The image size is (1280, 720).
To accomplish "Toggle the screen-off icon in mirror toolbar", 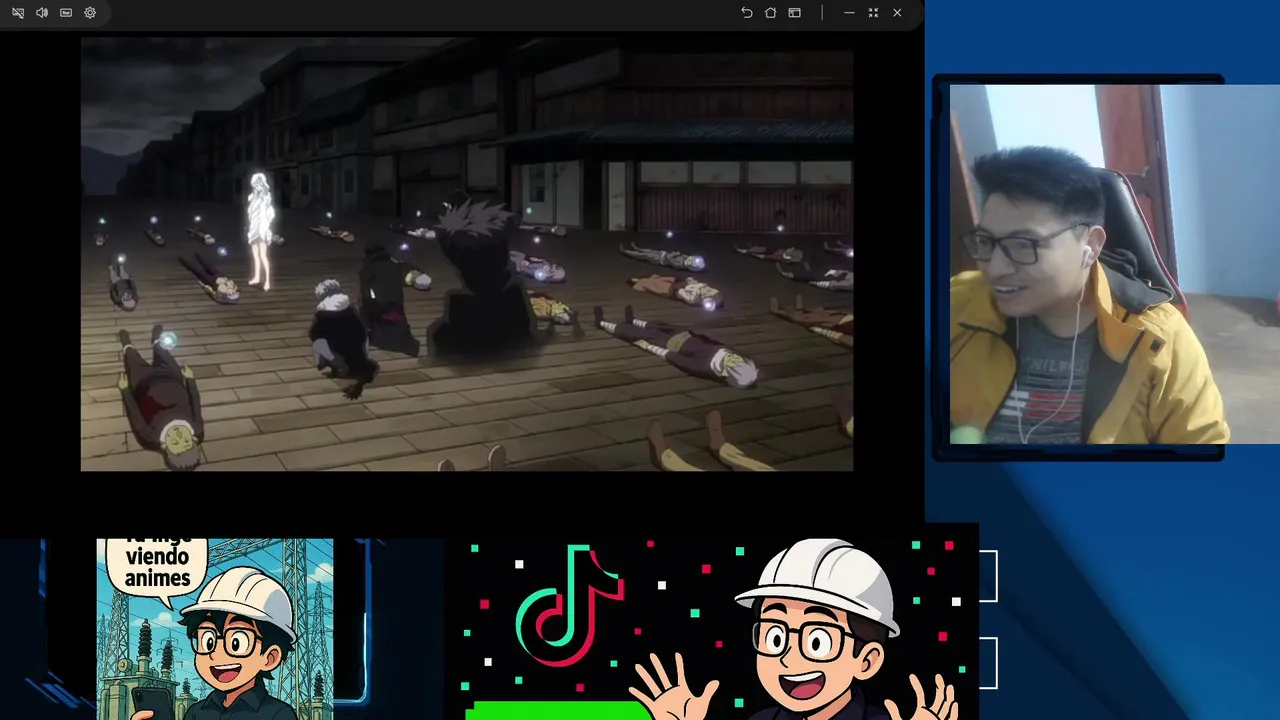I will pos(18,13).
